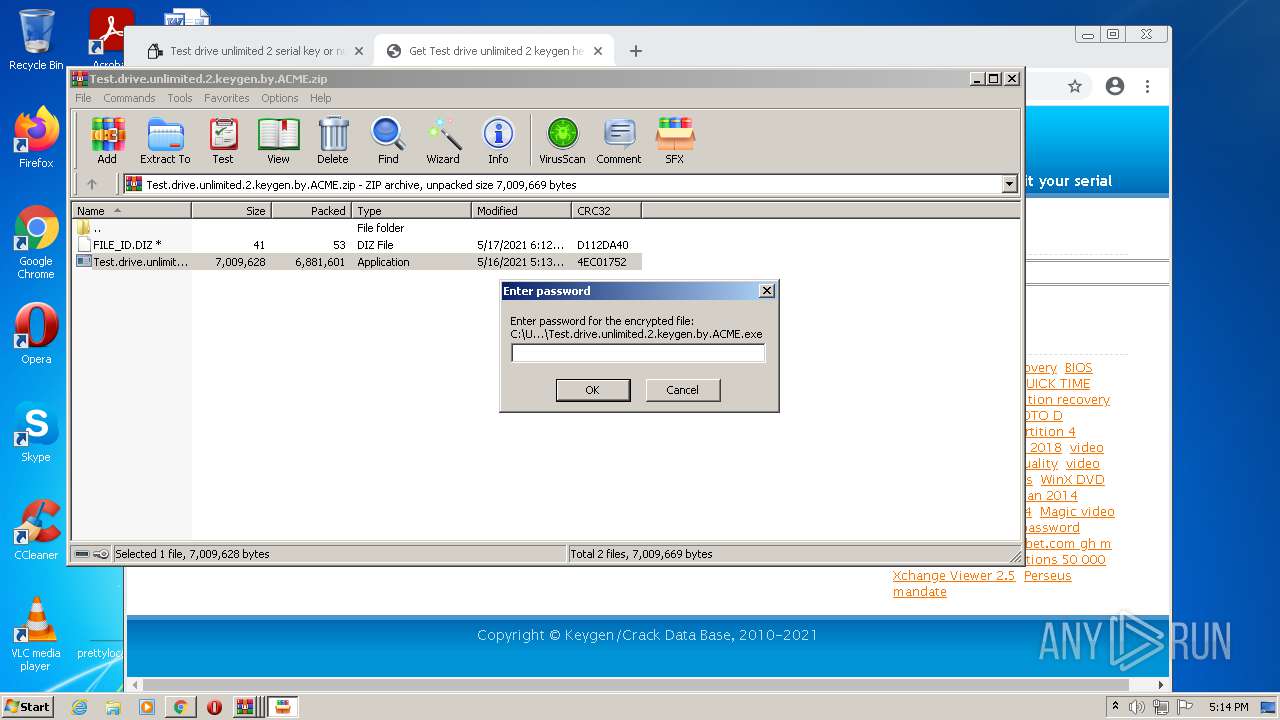1280x720 pixels.
Task: Click the View toolbar icon
Action: click(x=278, y=140)
